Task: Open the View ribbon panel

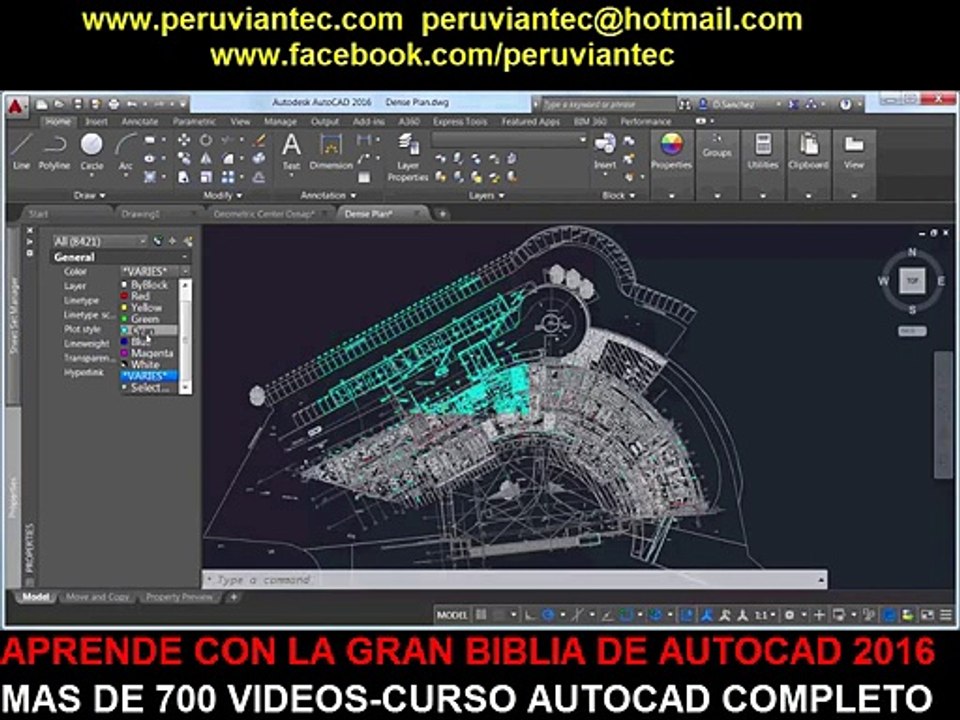Action: tap(854, 151)
